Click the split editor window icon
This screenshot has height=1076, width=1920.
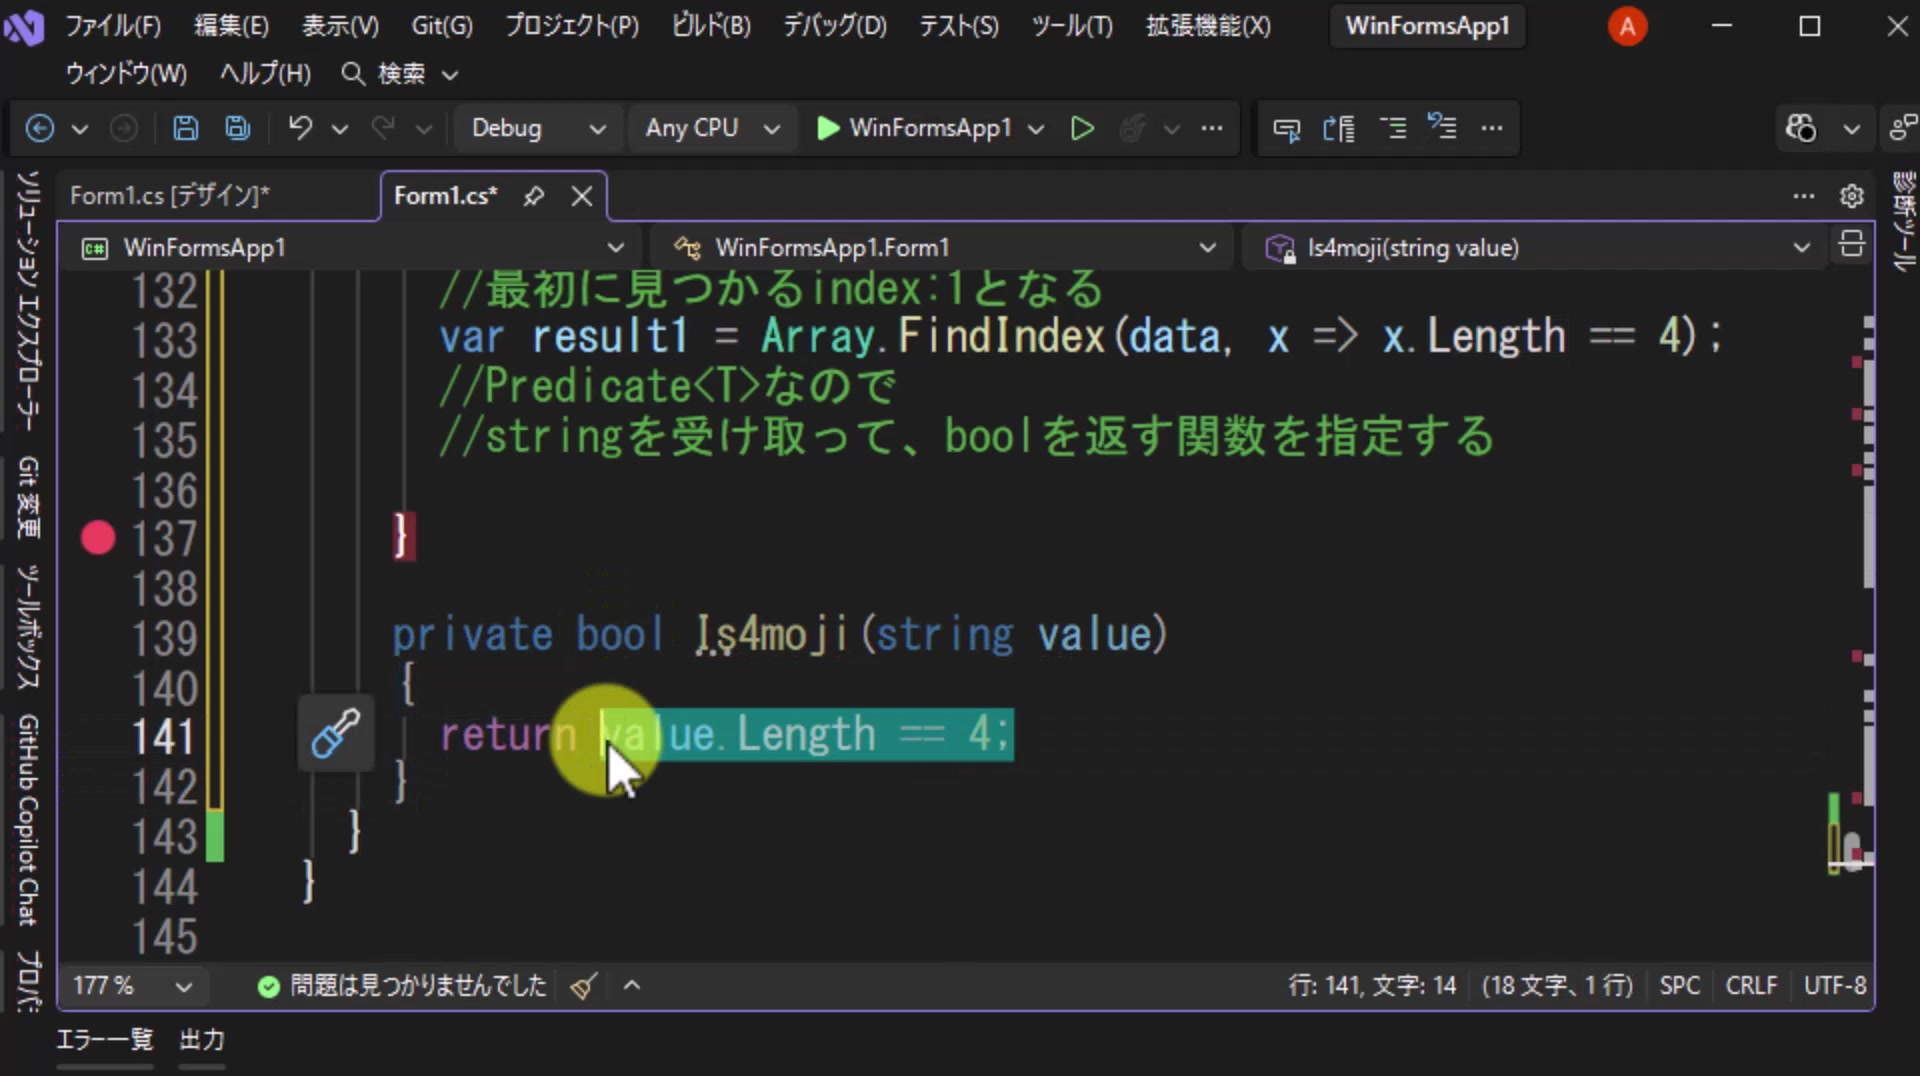tap(1851, 244)
